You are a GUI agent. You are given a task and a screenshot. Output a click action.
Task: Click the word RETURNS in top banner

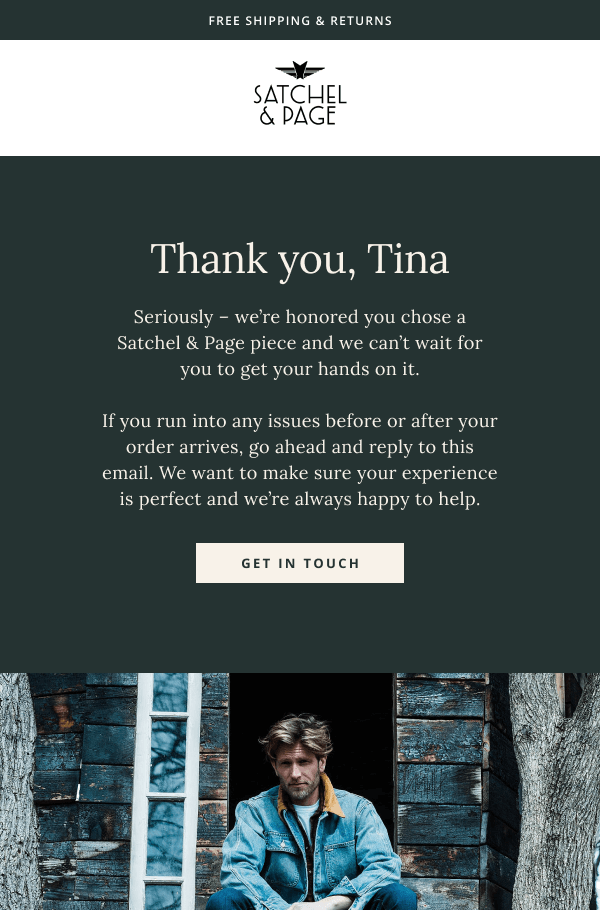point(363,20)
